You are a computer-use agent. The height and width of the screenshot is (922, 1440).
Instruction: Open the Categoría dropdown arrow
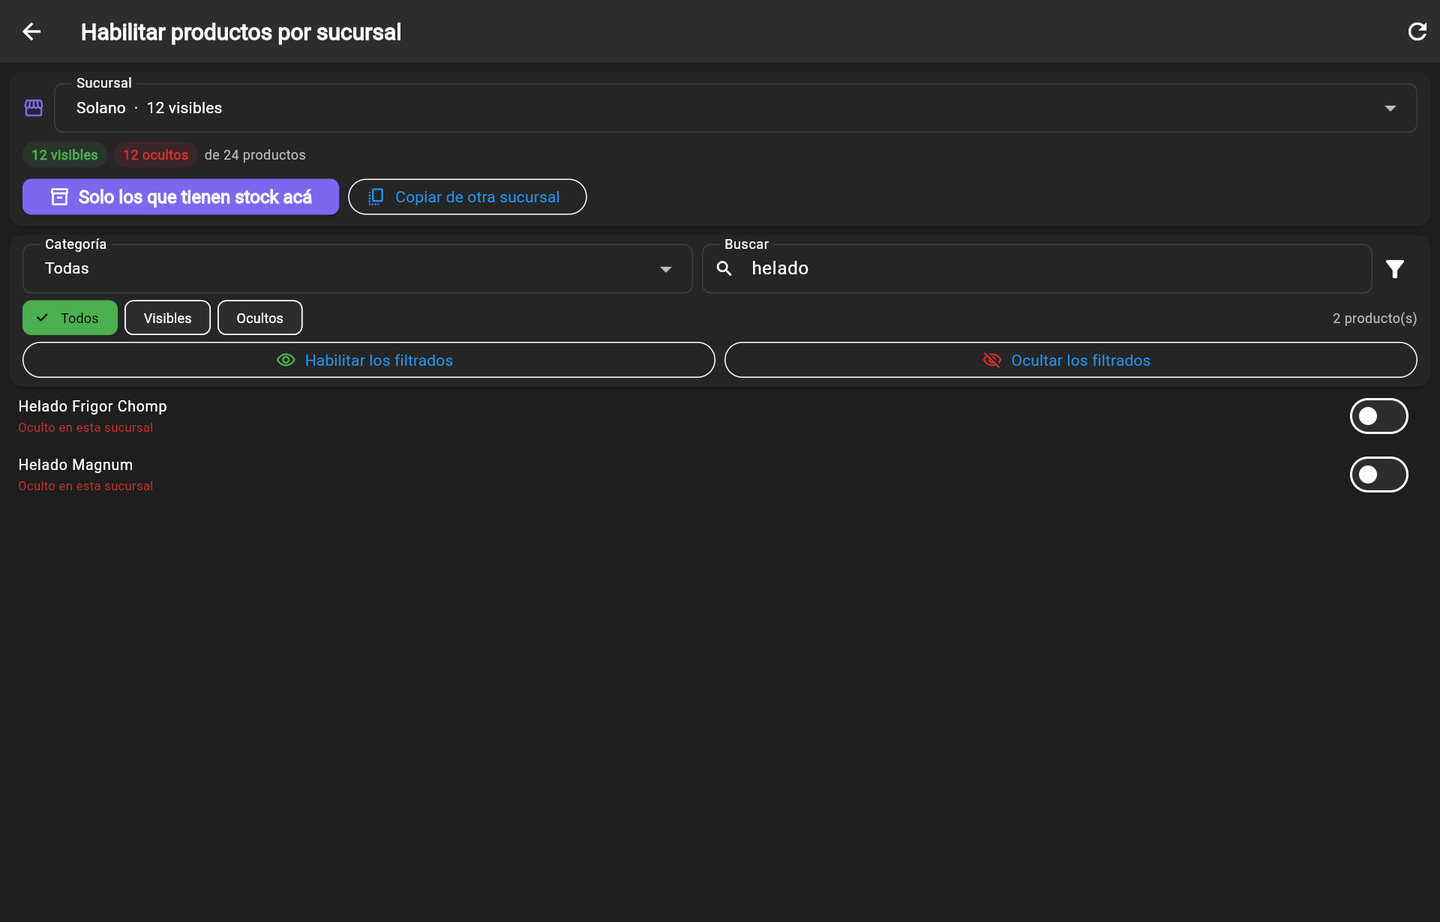(x=666, y=269)
